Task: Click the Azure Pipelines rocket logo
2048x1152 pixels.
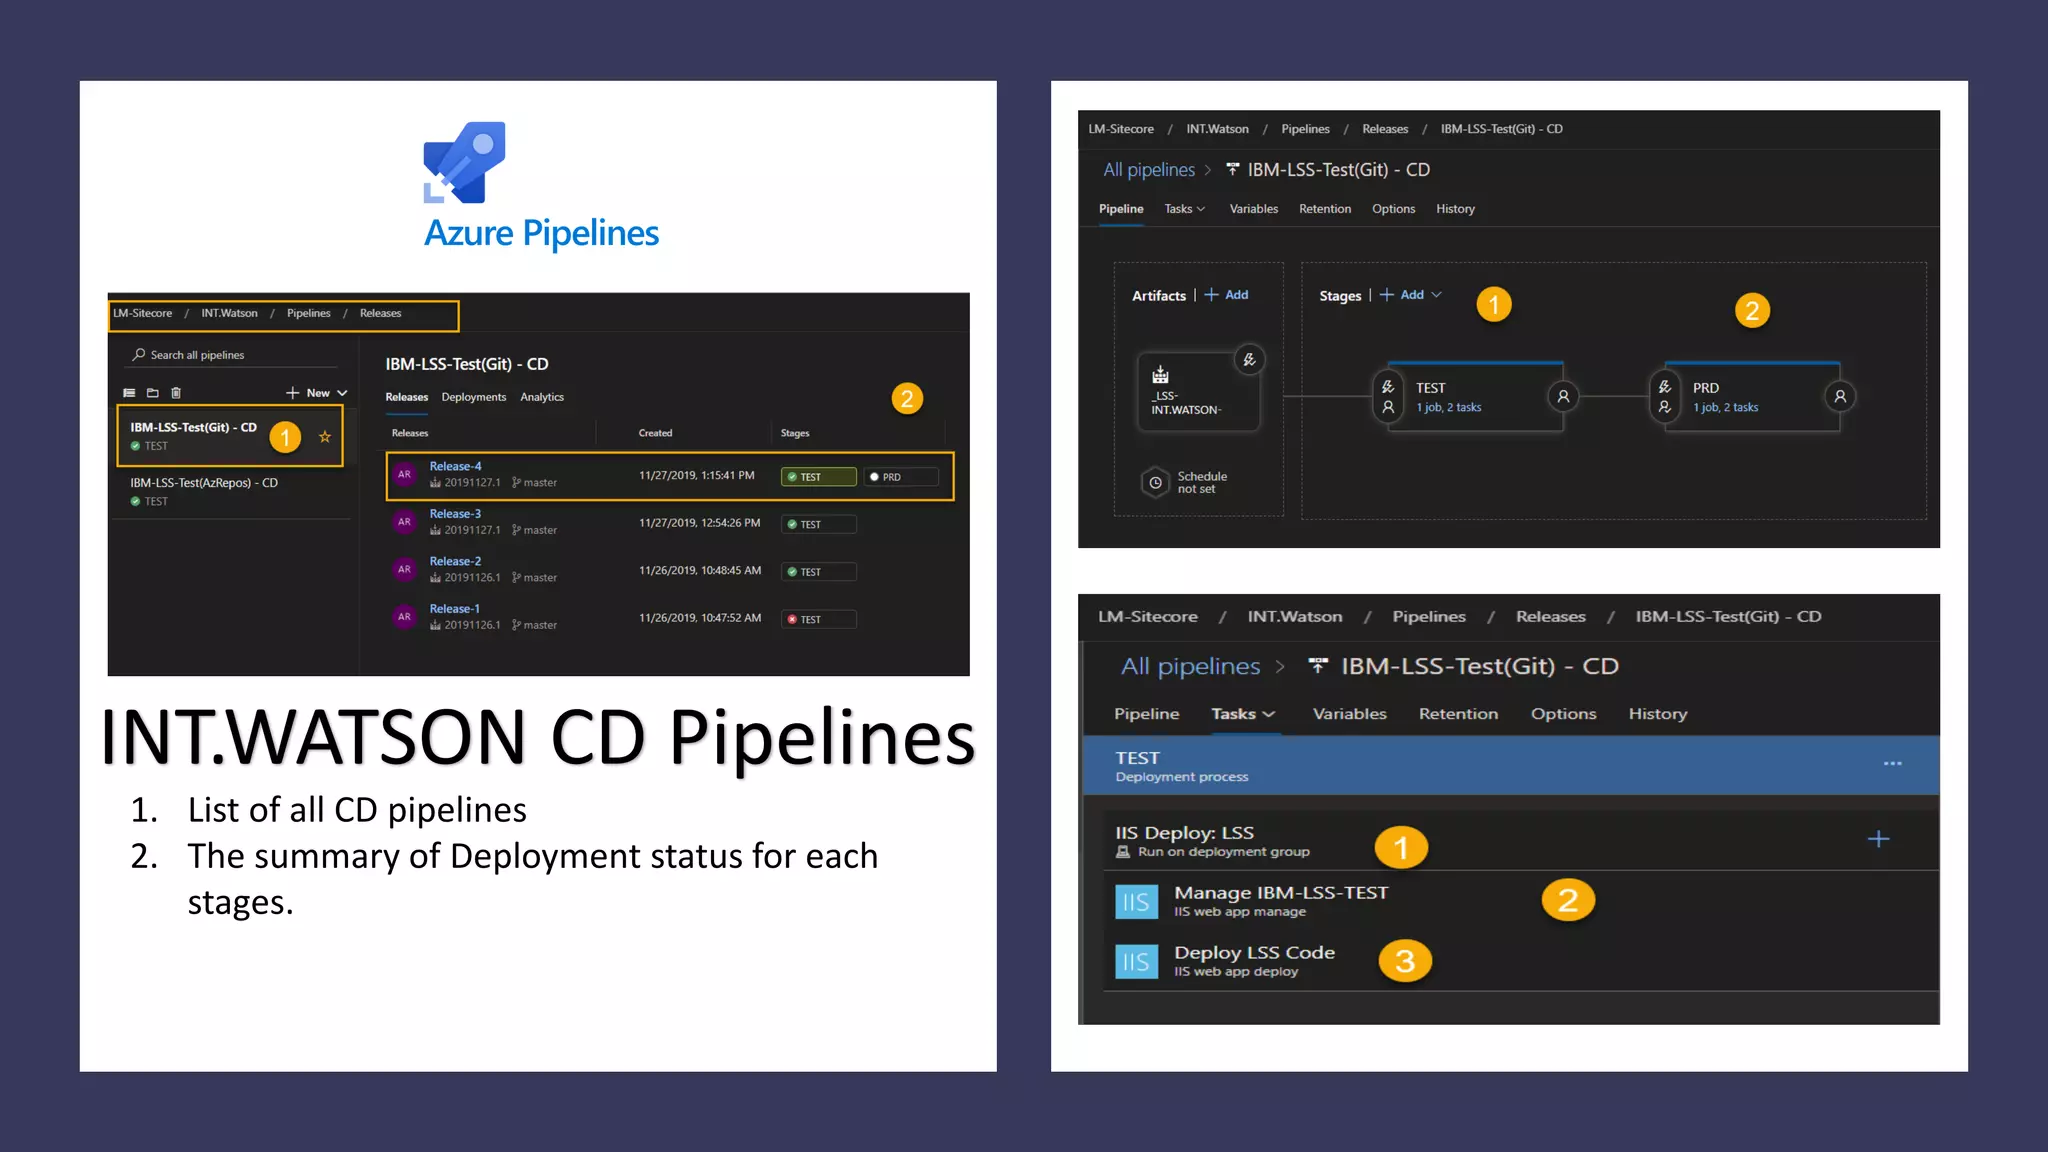Action: coord(464,162)
